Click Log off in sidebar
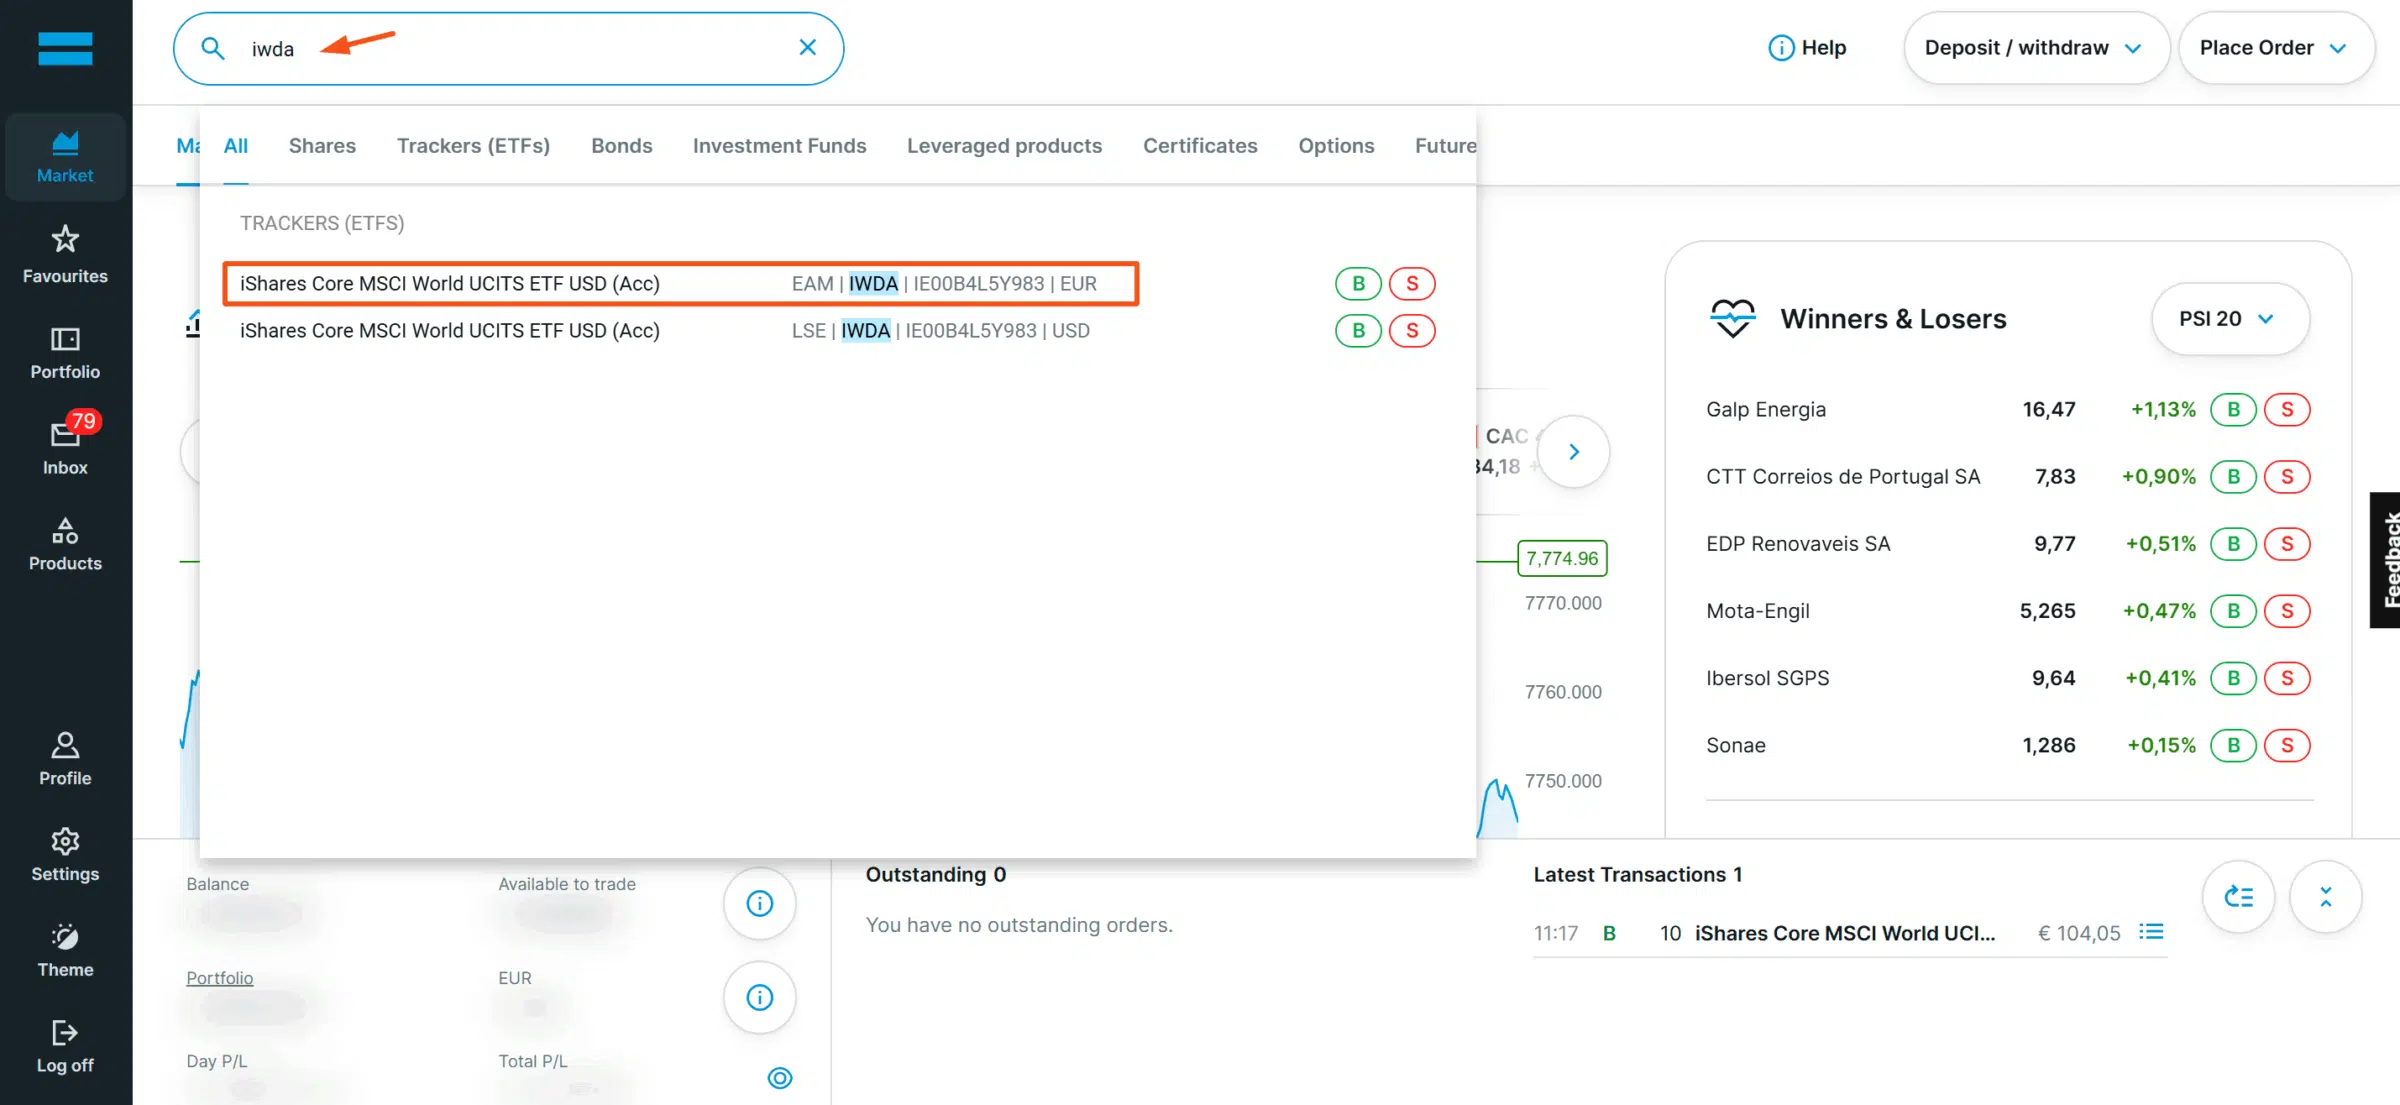The image size is (2400, 1105). (x=65, y=1046)
